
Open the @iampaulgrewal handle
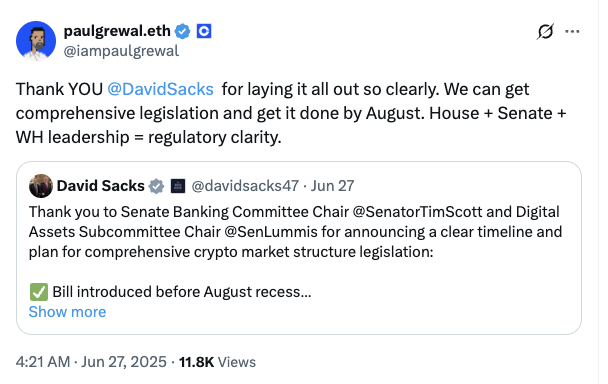121,51
